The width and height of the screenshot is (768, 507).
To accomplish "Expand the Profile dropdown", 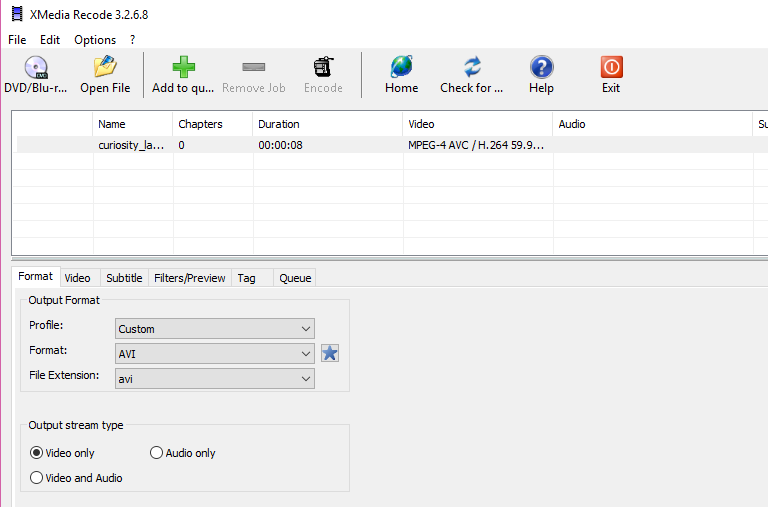I will [x=215, y=329].
